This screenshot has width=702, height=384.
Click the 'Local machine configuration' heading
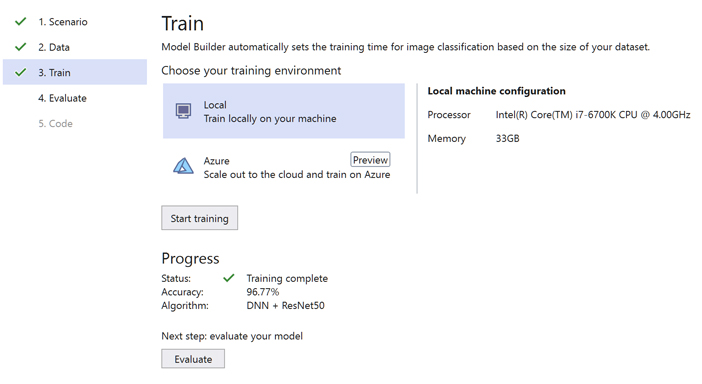497,91
